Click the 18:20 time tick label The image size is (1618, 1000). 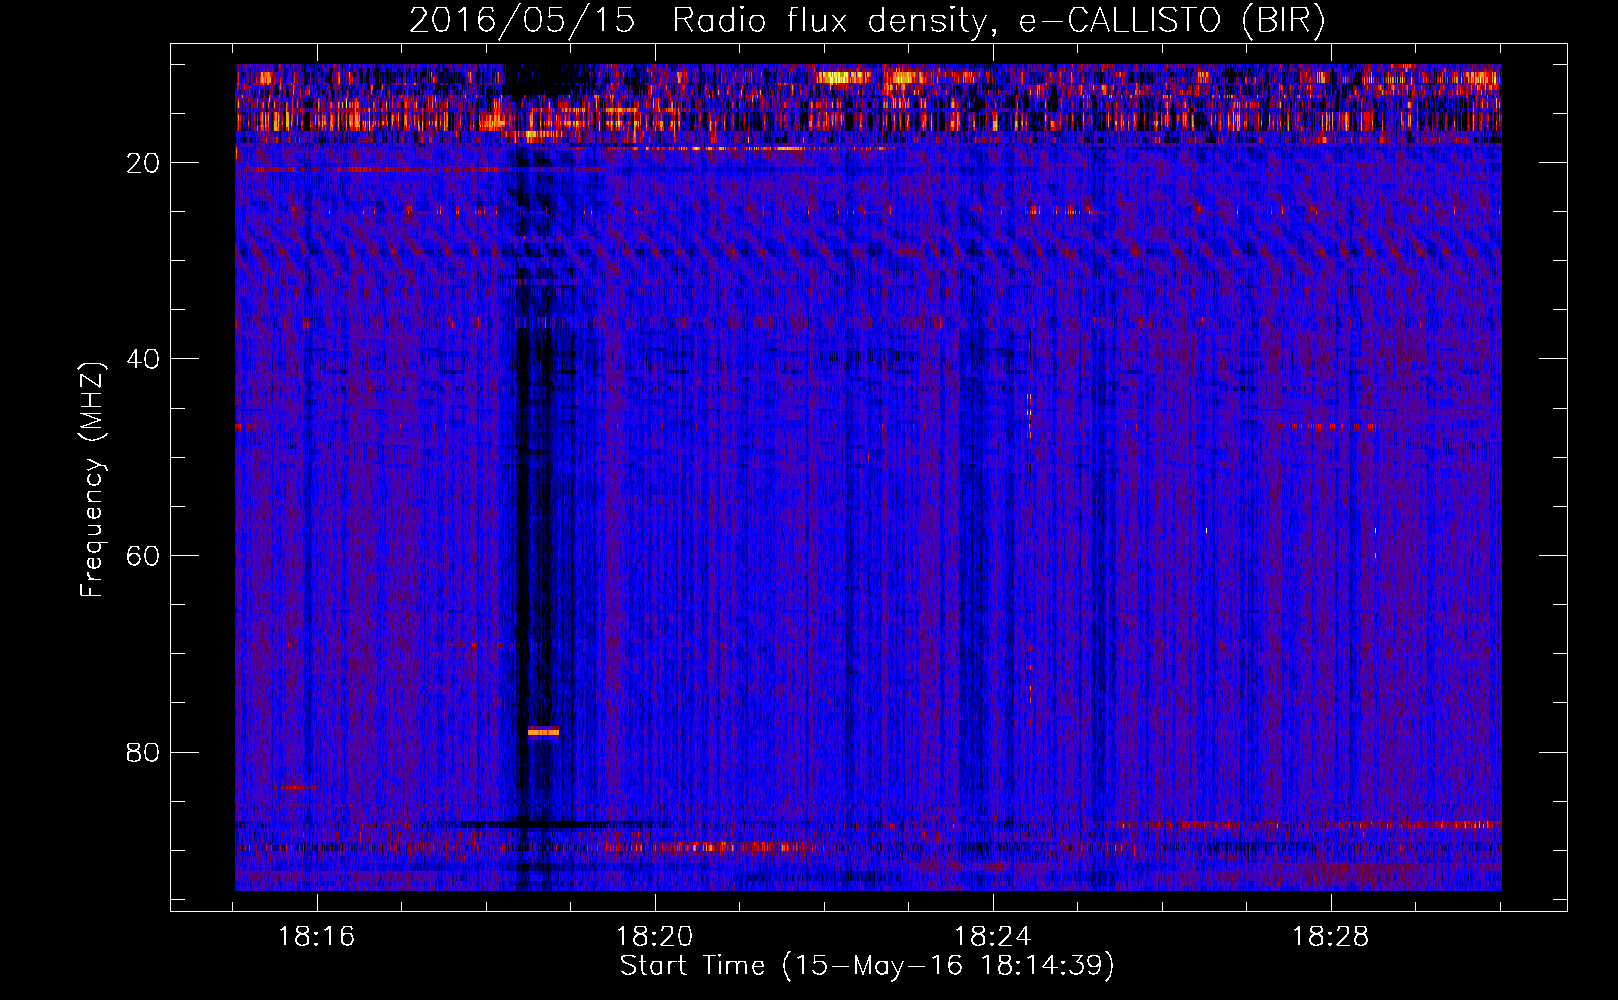pos(654,937)
